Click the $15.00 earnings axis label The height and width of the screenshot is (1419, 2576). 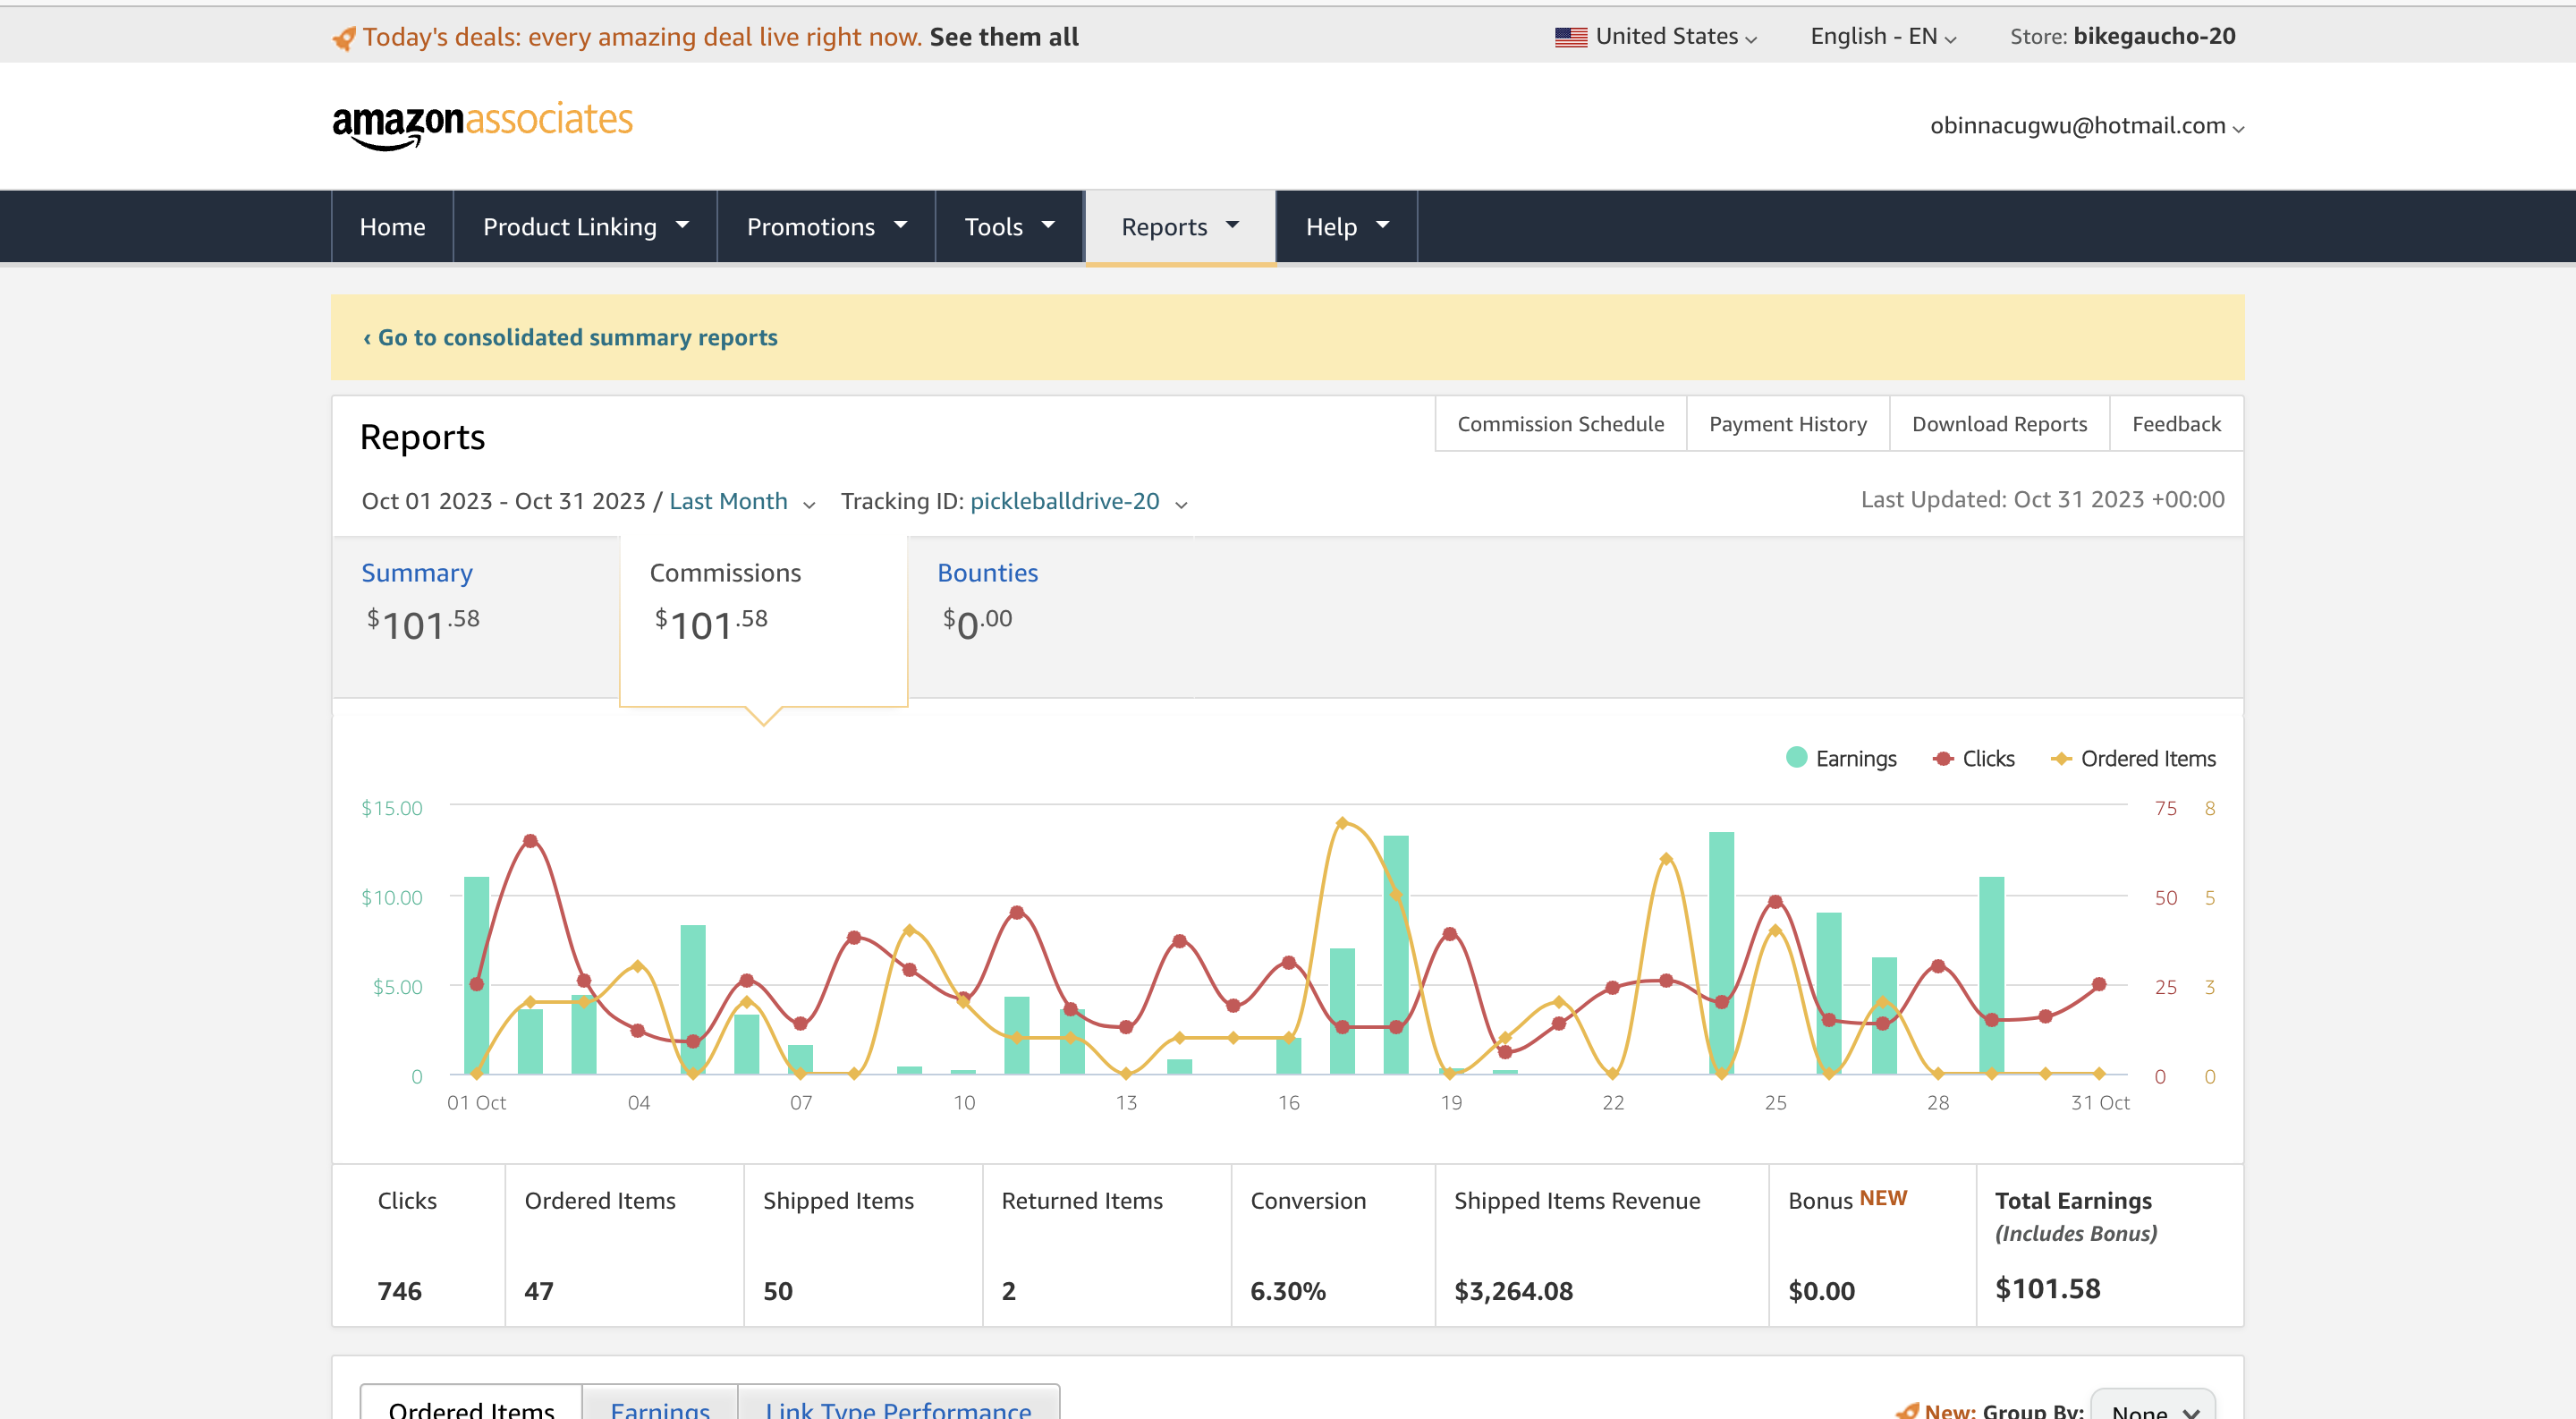[x=392, y=808]
